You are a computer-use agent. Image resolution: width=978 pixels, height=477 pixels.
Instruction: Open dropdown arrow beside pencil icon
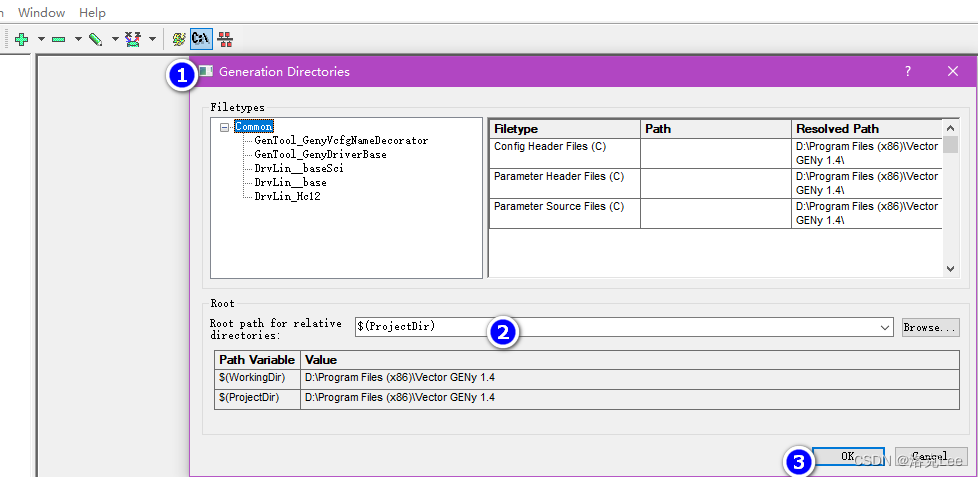pyautogui.click(x=115, y=39)
